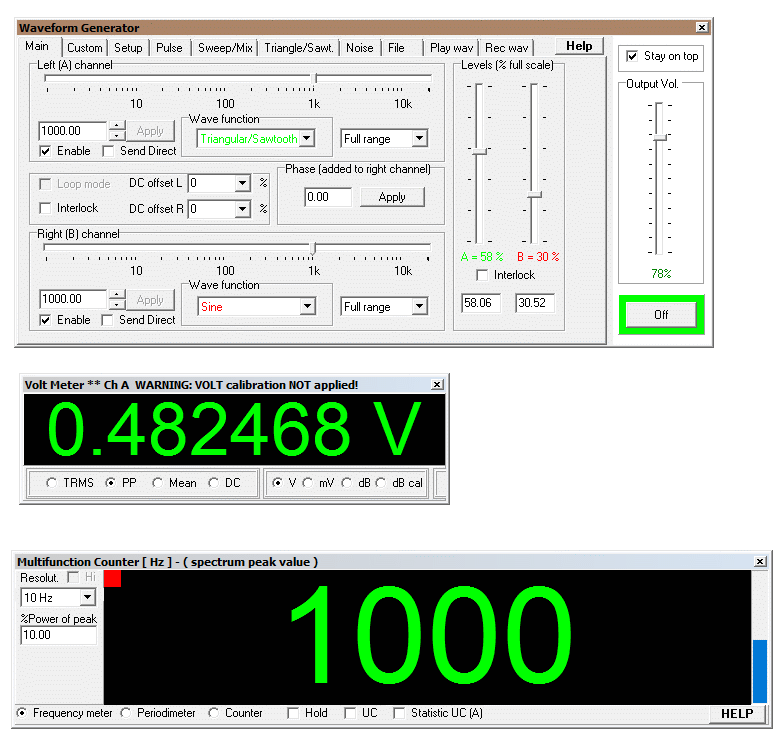Viewport: 783px width, 741px height.
Task: Click the Waveform Generator Help button
Action: pyautogui.click(x=579, y=46)
